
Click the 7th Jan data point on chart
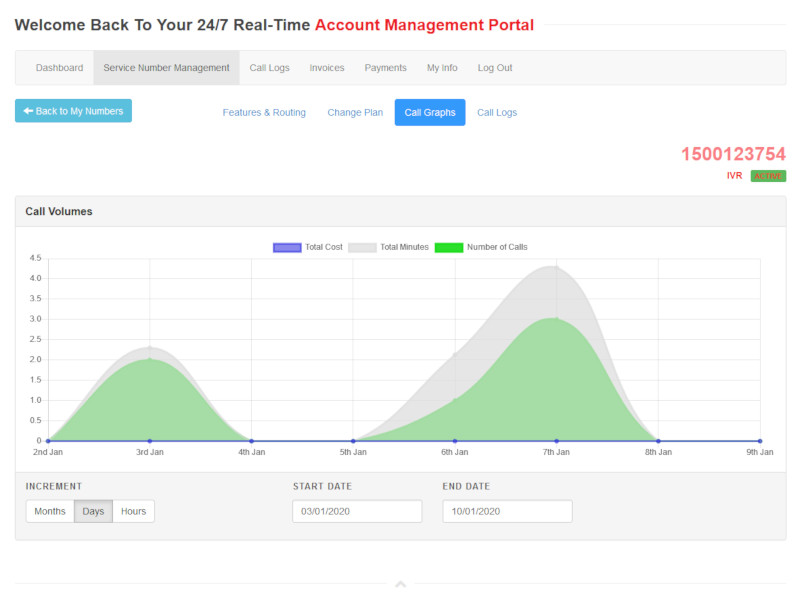click(556, 441)
